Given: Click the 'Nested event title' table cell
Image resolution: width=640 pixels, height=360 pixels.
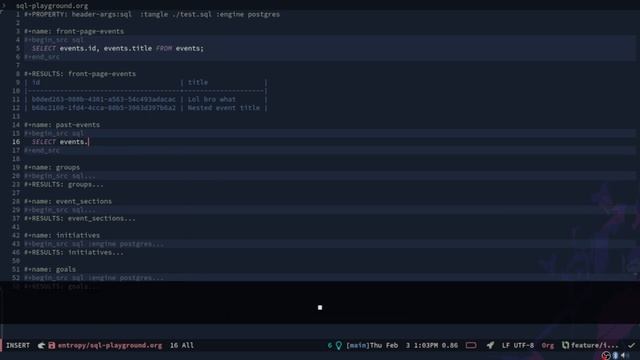Looking at the screenshot, I should [224, 108].
